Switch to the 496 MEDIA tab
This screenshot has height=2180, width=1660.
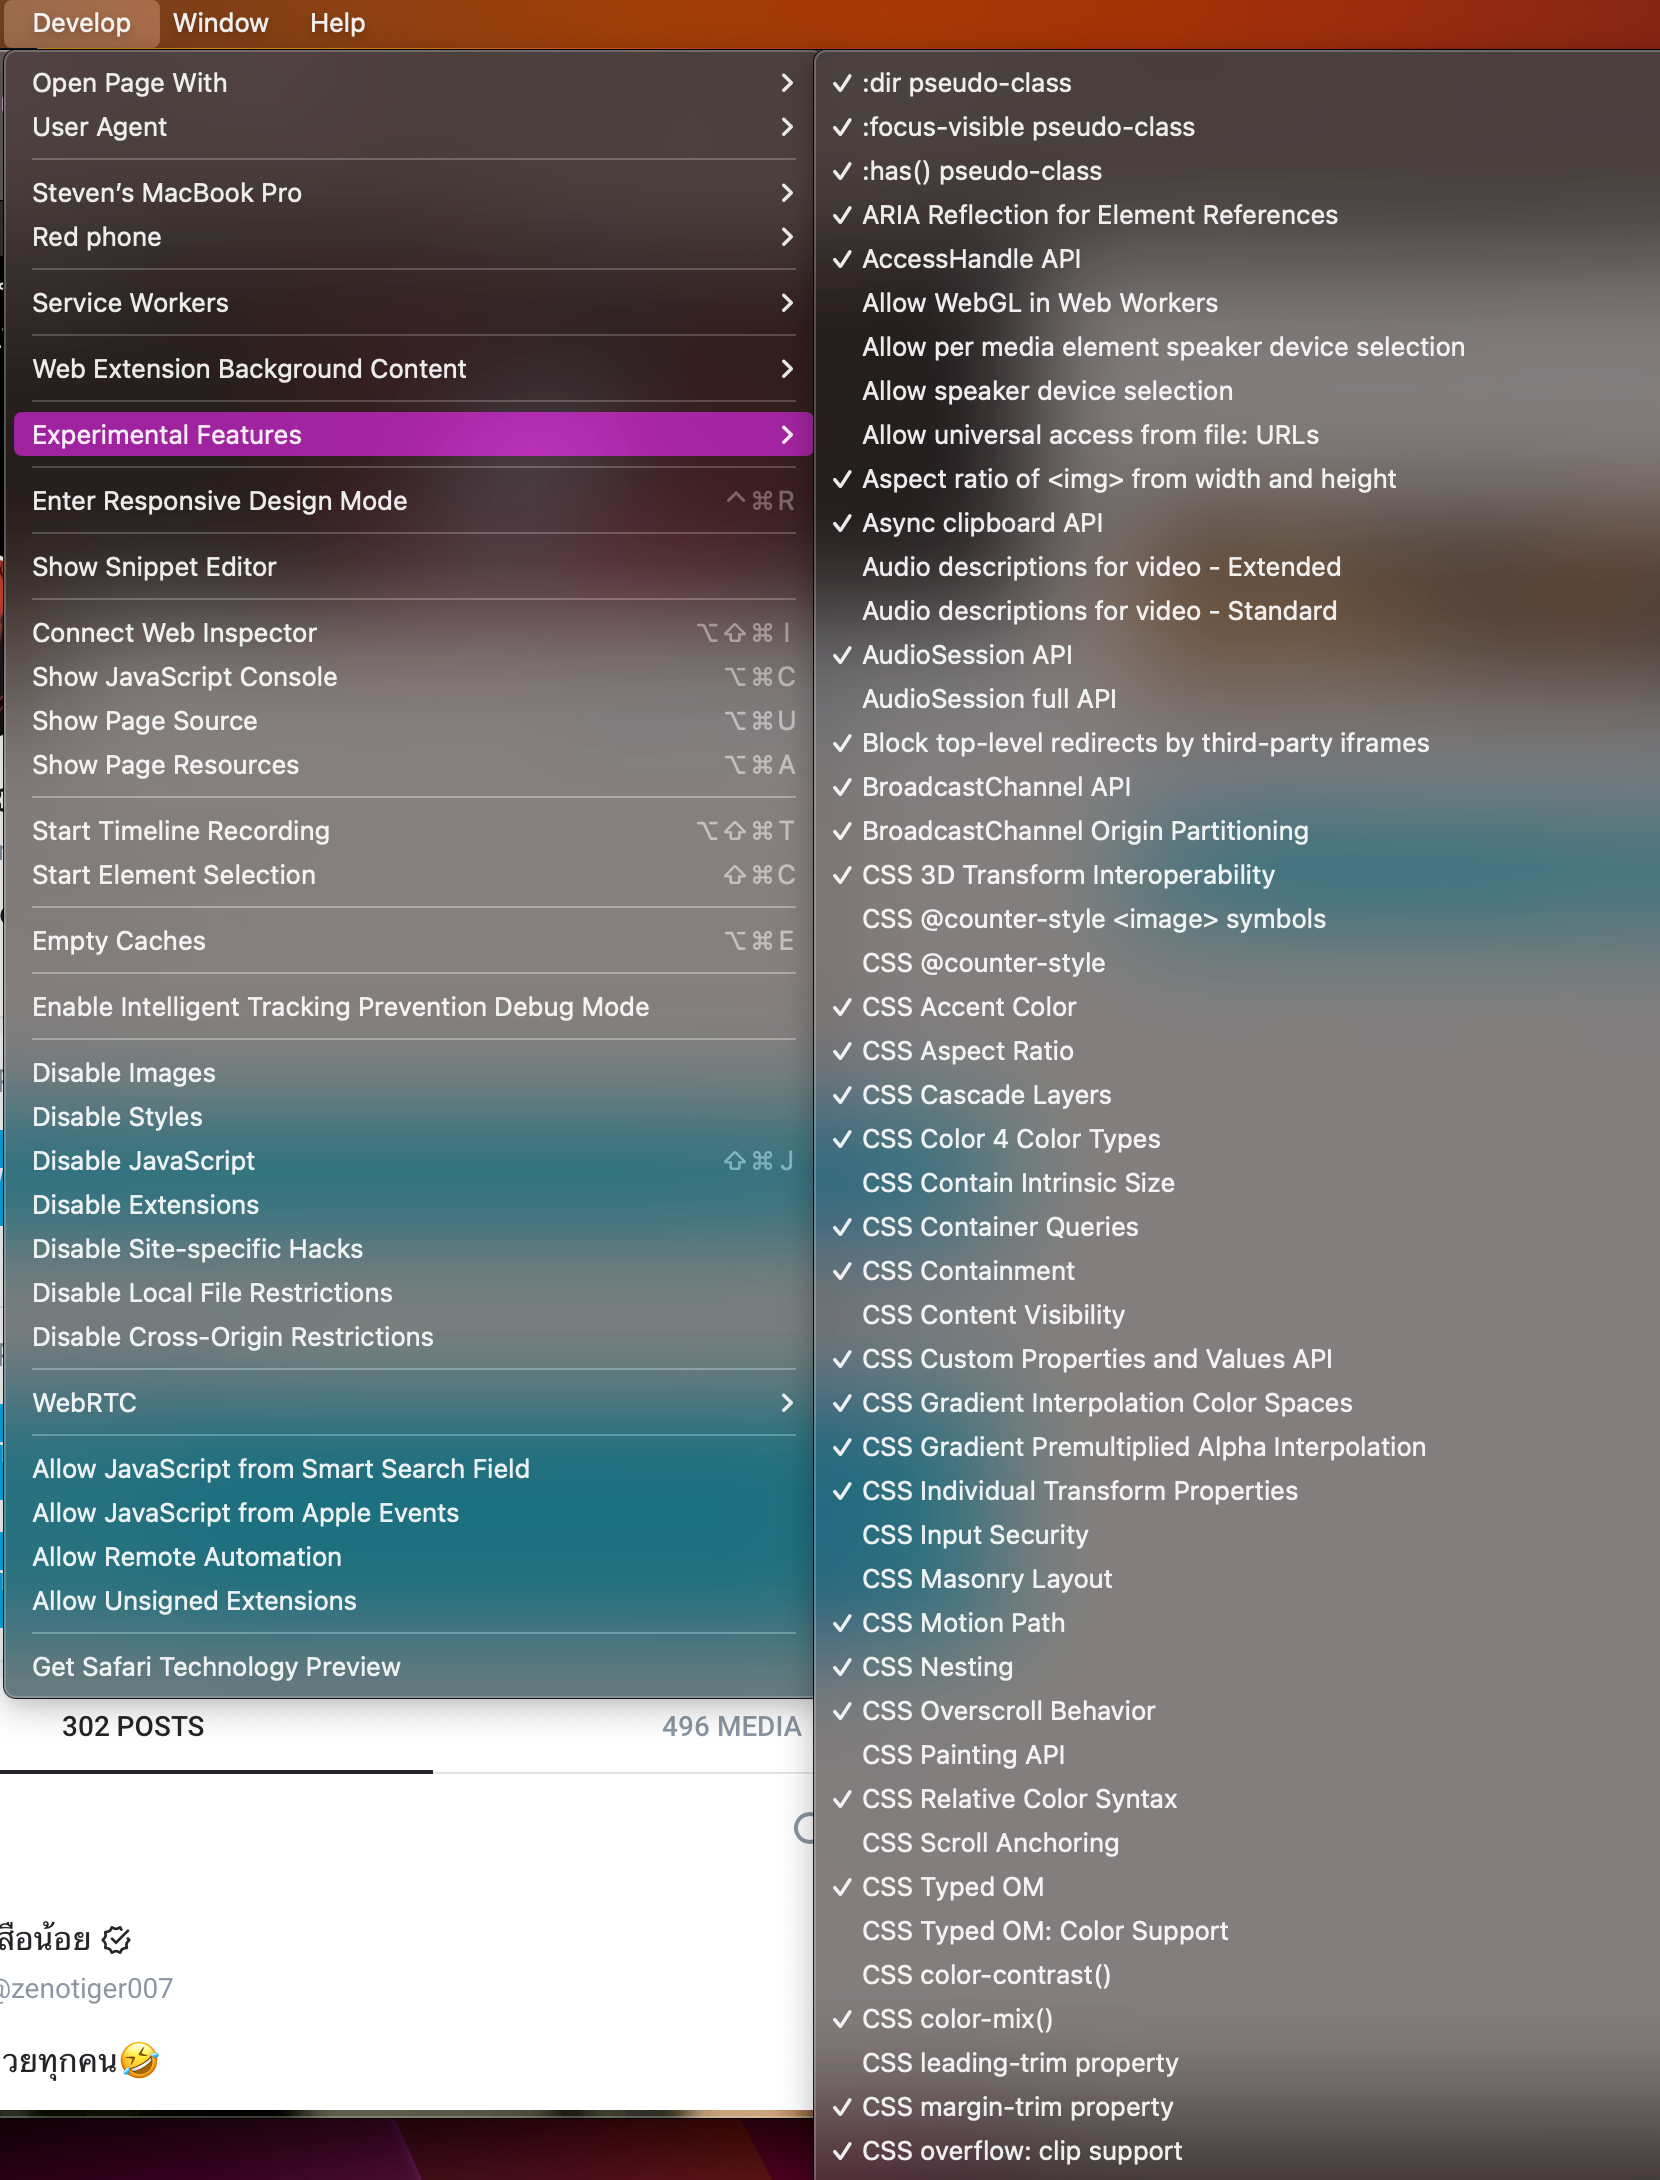(x=731, y=1725)
